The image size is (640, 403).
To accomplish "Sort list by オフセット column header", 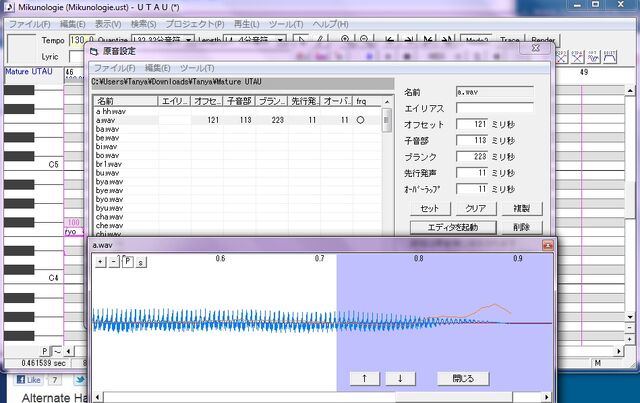I will [x=207, y=101].
